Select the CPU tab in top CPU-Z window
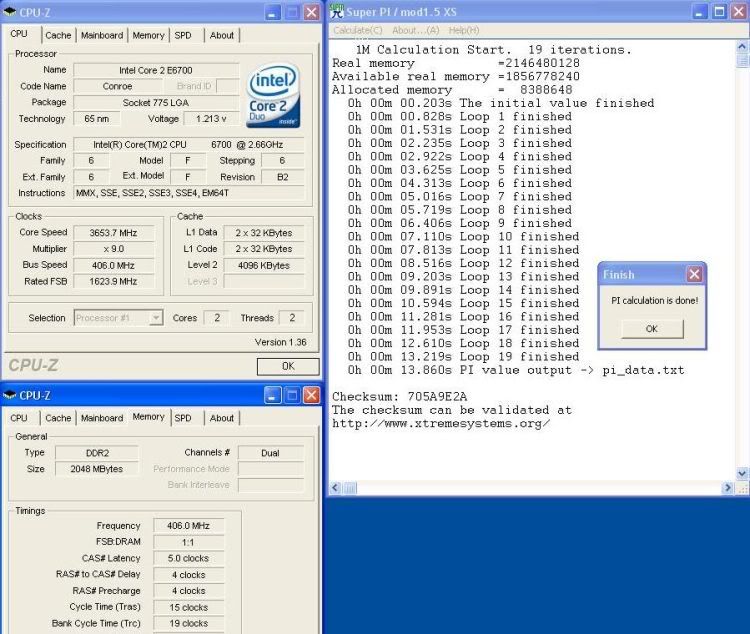This screenshot has width=750, height=634. click(19, 34)
